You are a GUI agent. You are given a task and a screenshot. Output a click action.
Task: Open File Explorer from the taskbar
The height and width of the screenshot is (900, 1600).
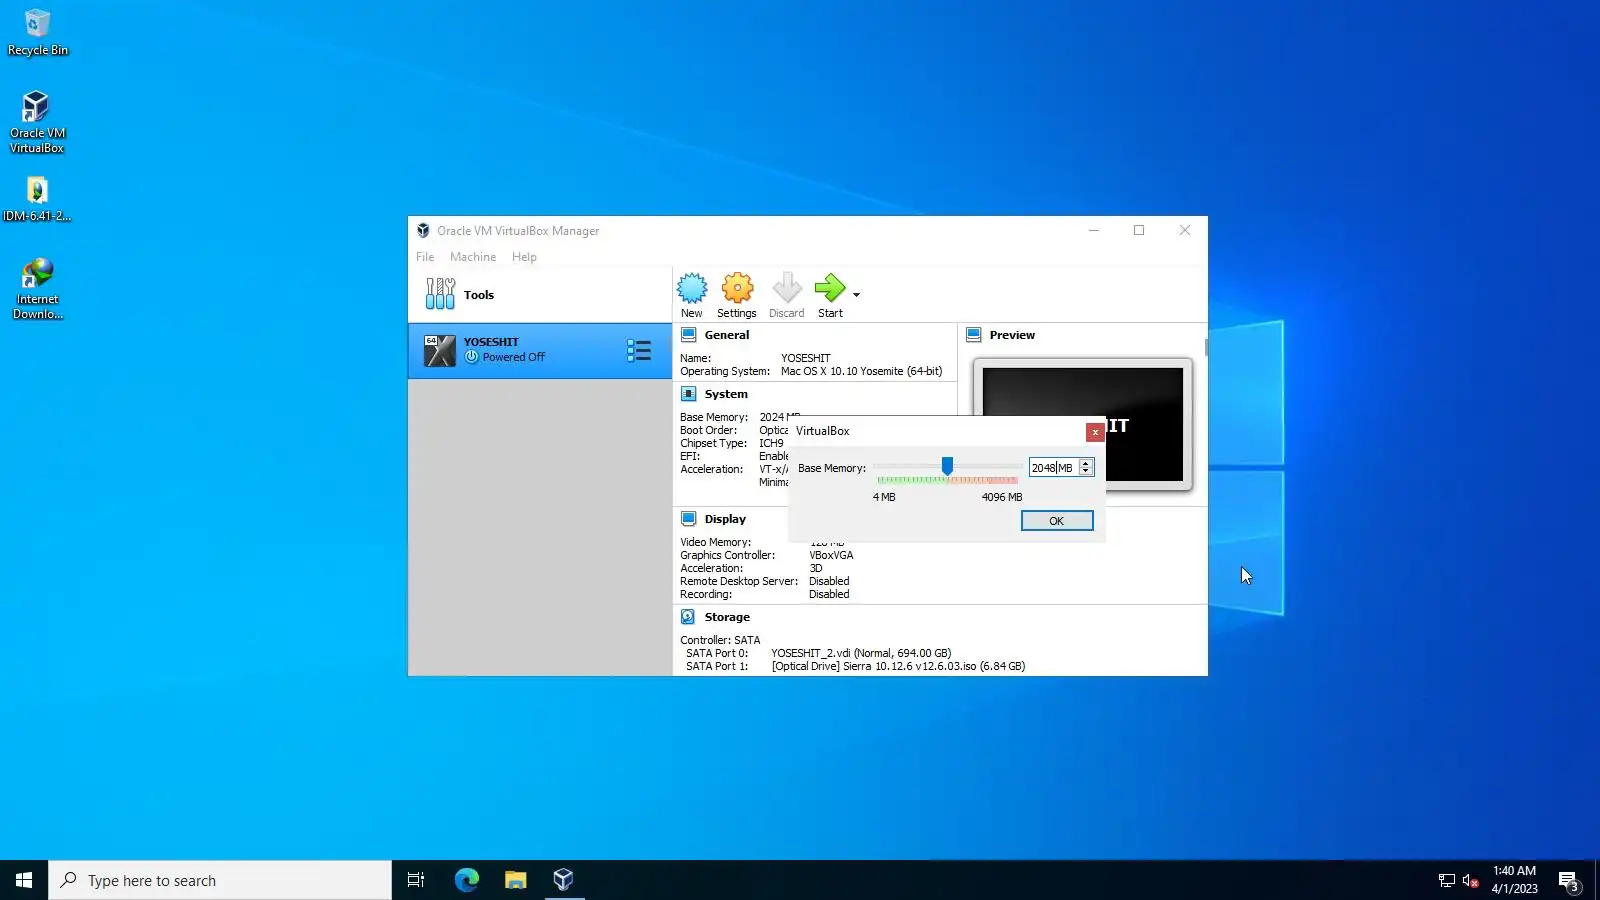[515, 880]
